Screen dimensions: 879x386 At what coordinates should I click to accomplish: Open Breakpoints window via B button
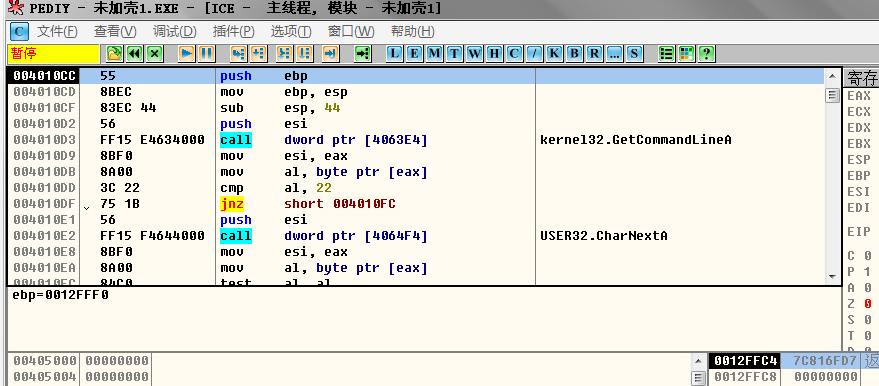pos(574,54)
